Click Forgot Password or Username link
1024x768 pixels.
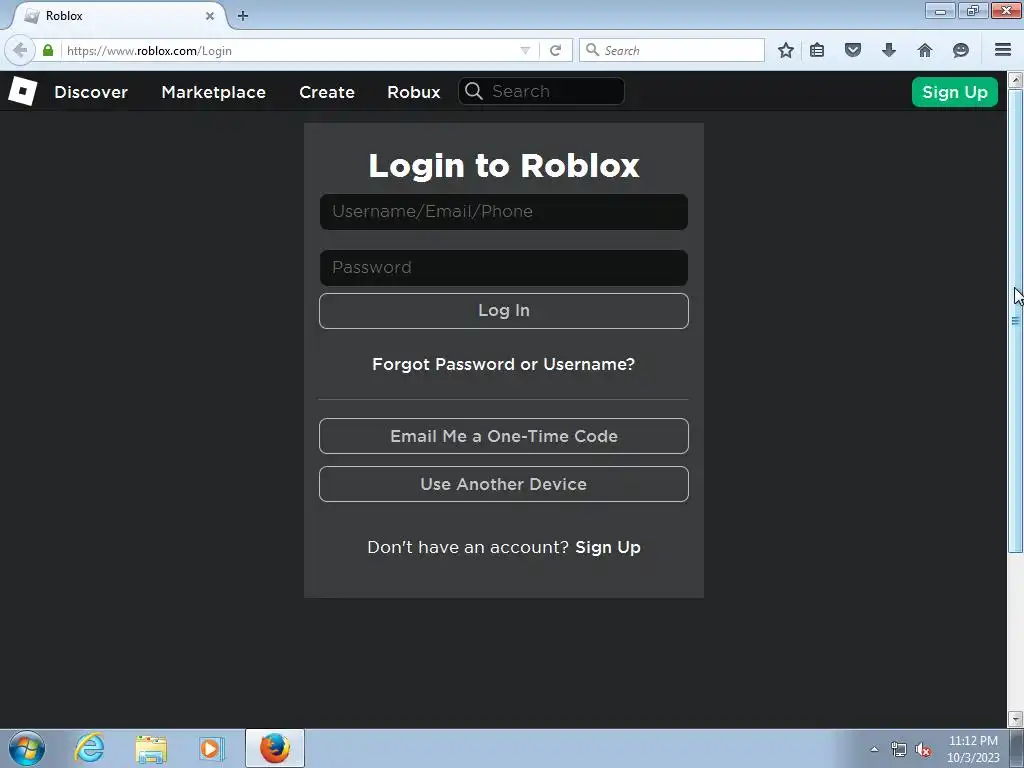tap(504, 364)
